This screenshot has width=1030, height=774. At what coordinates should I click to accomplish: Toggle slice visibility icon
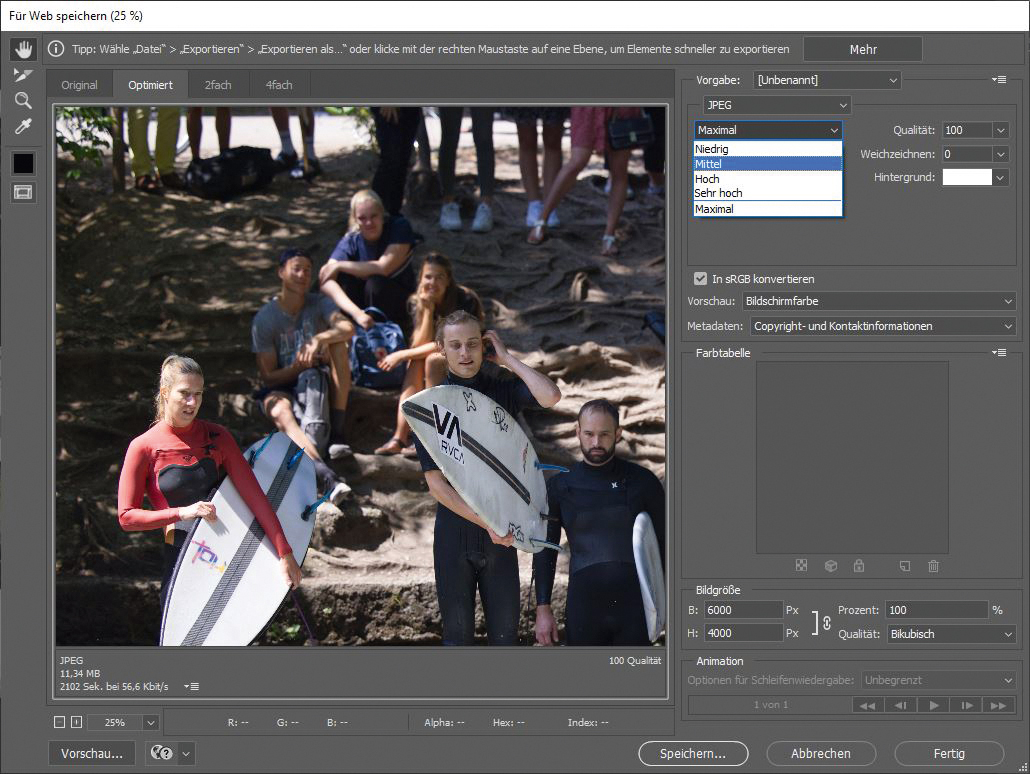pos(23,192)
